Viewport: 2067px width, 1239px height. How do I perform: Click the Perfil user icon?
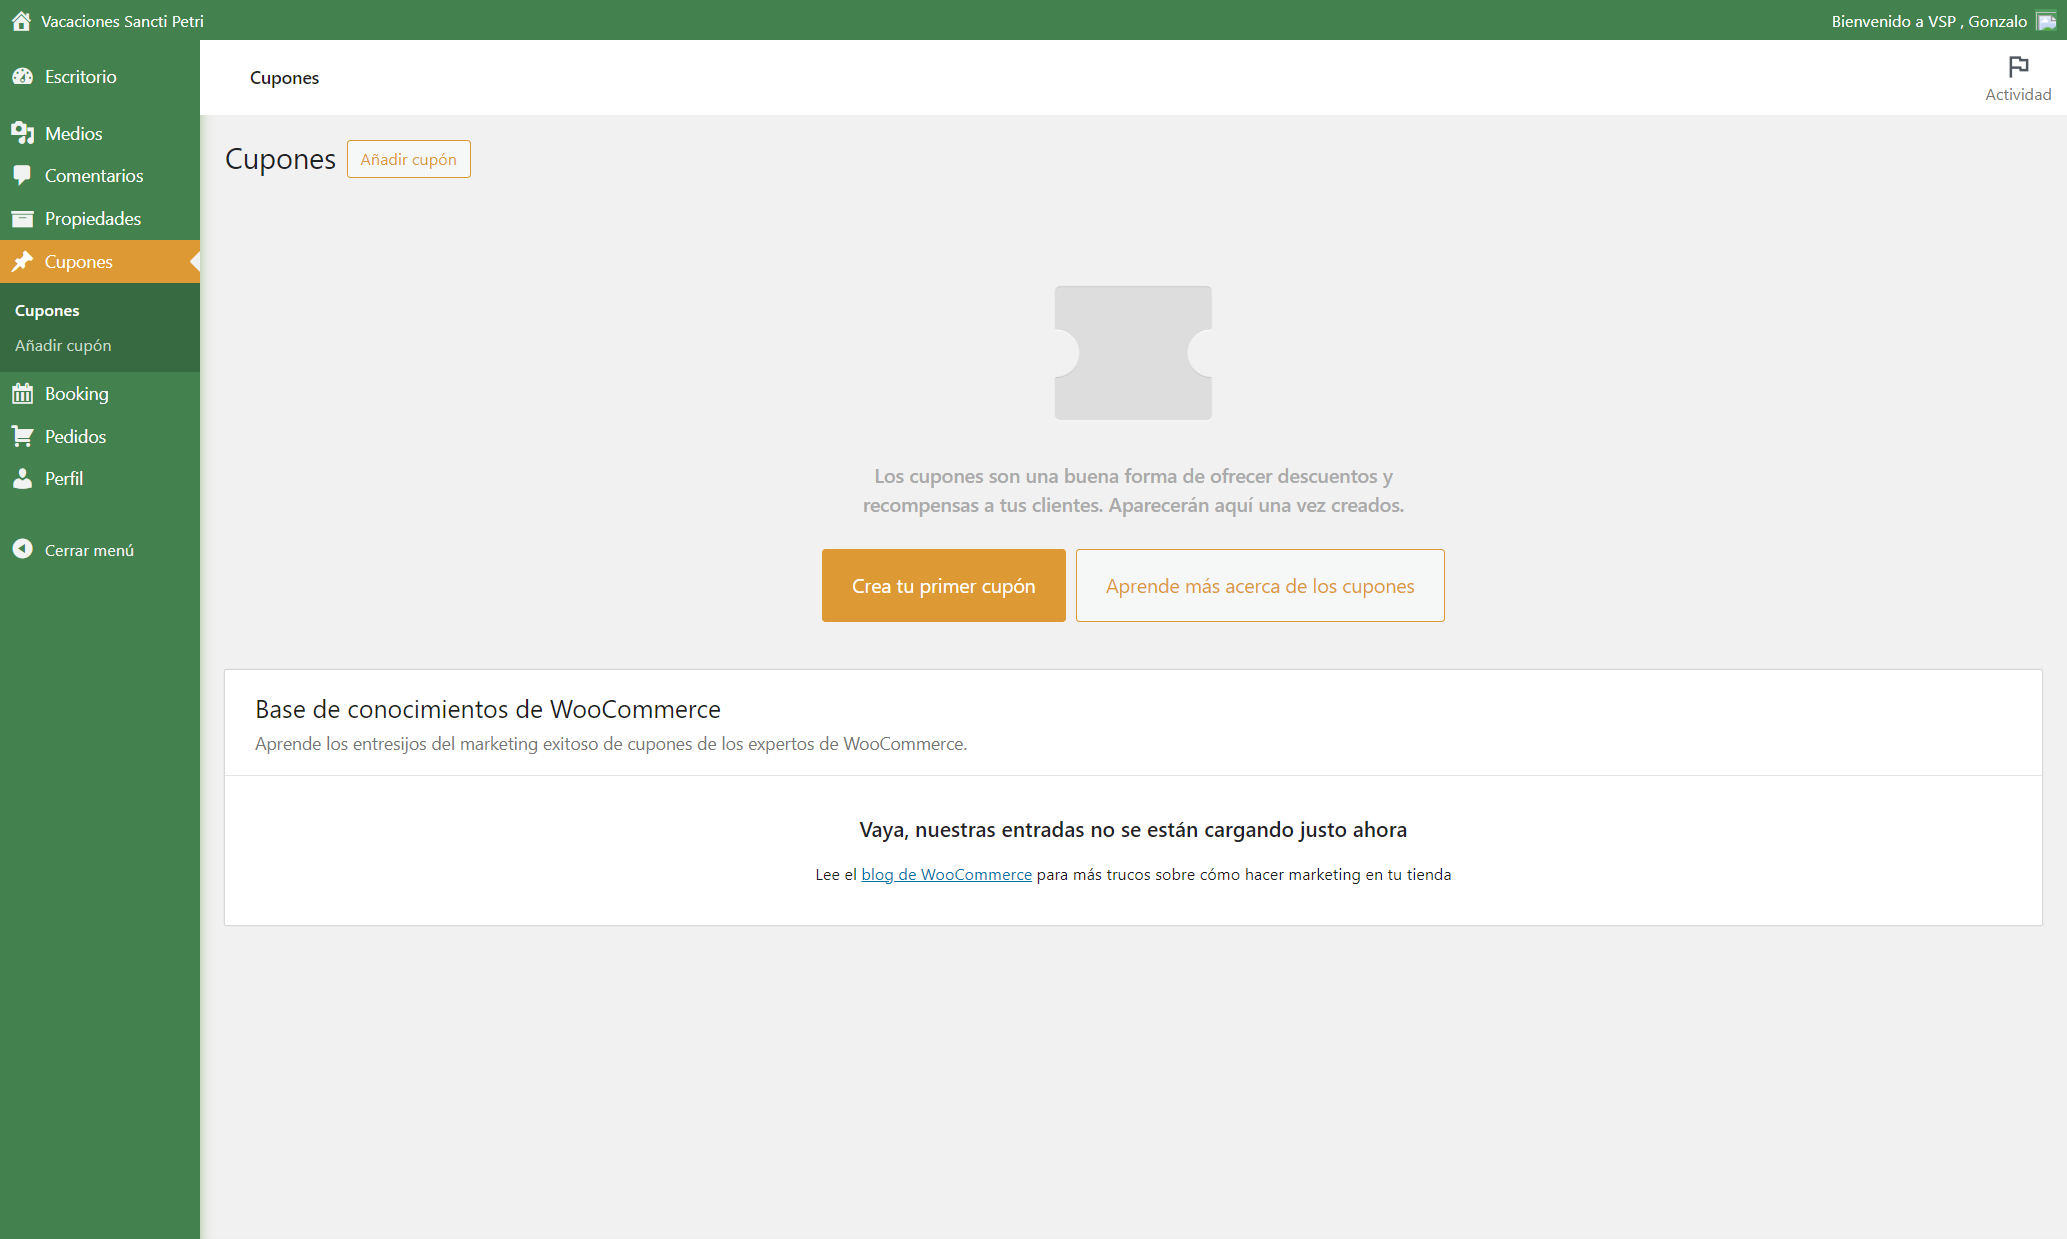tap(22, 478)
